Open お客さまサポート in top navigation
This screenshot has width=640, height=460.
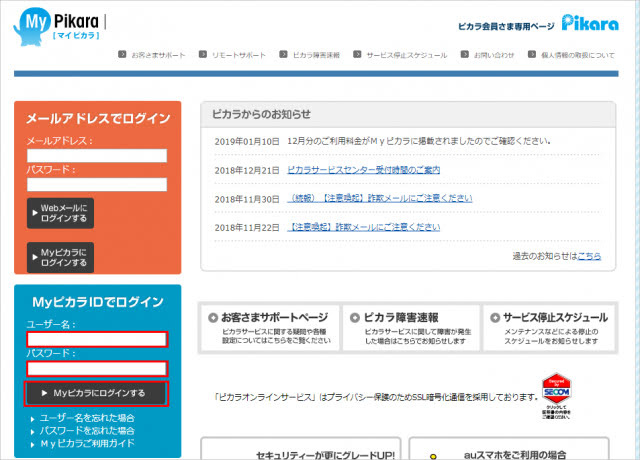coord(158,55)
